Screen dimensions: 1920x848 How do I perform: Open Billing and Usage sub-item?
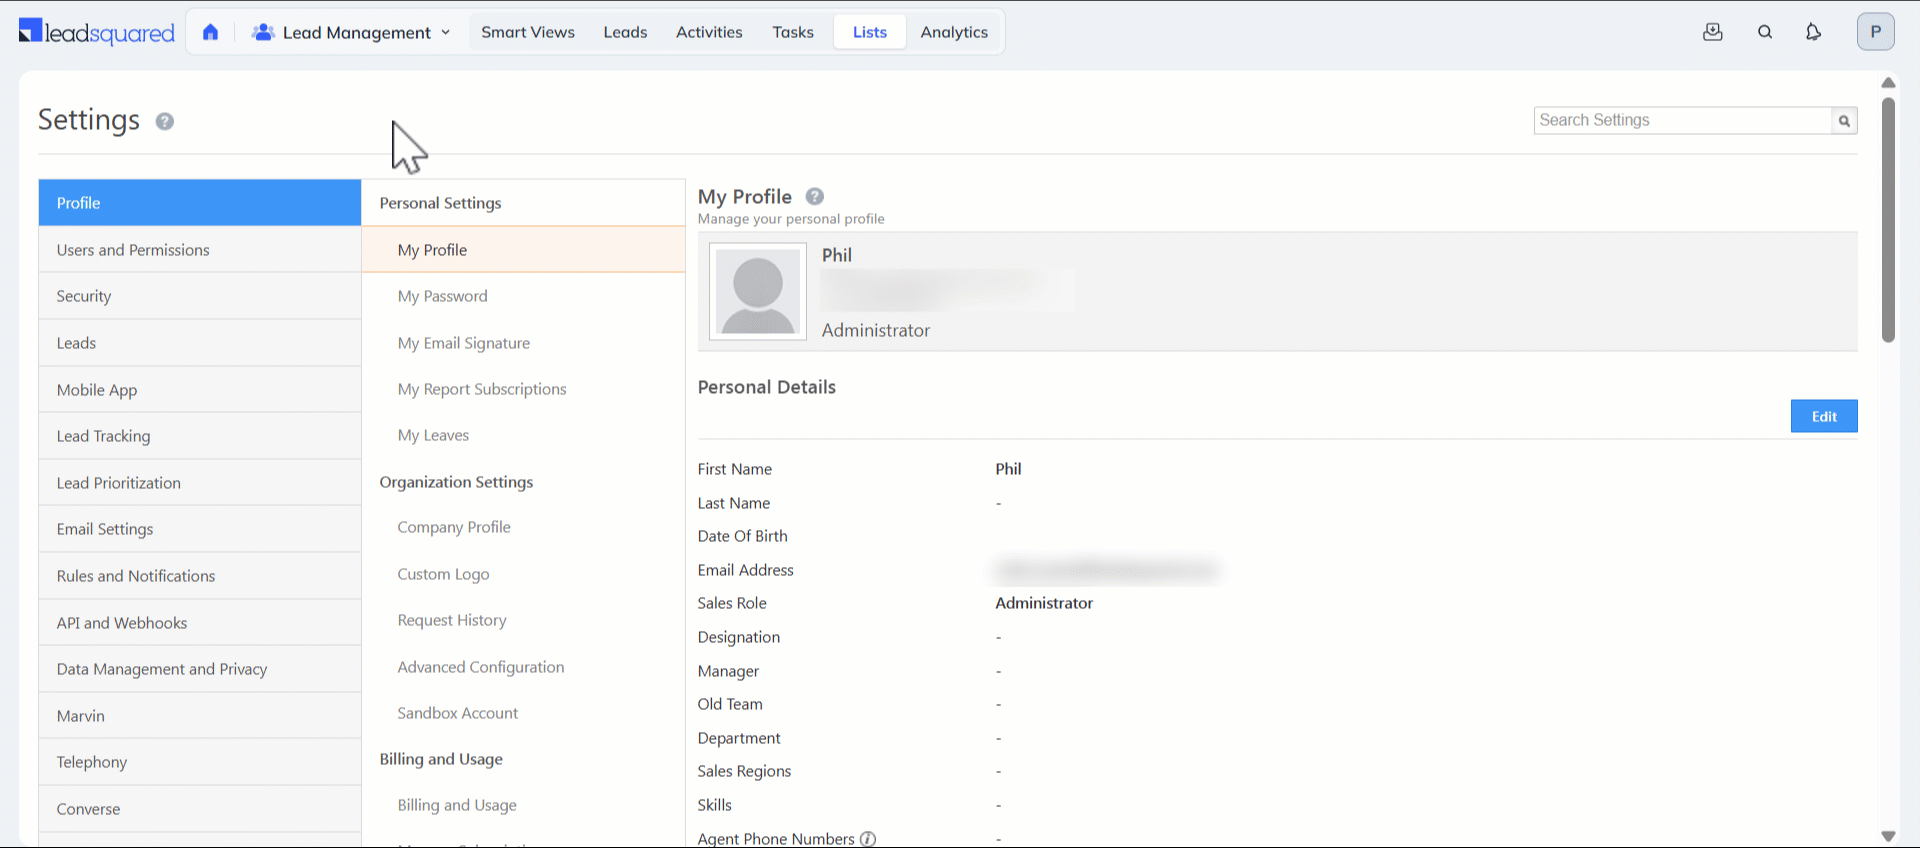[457, 805]
